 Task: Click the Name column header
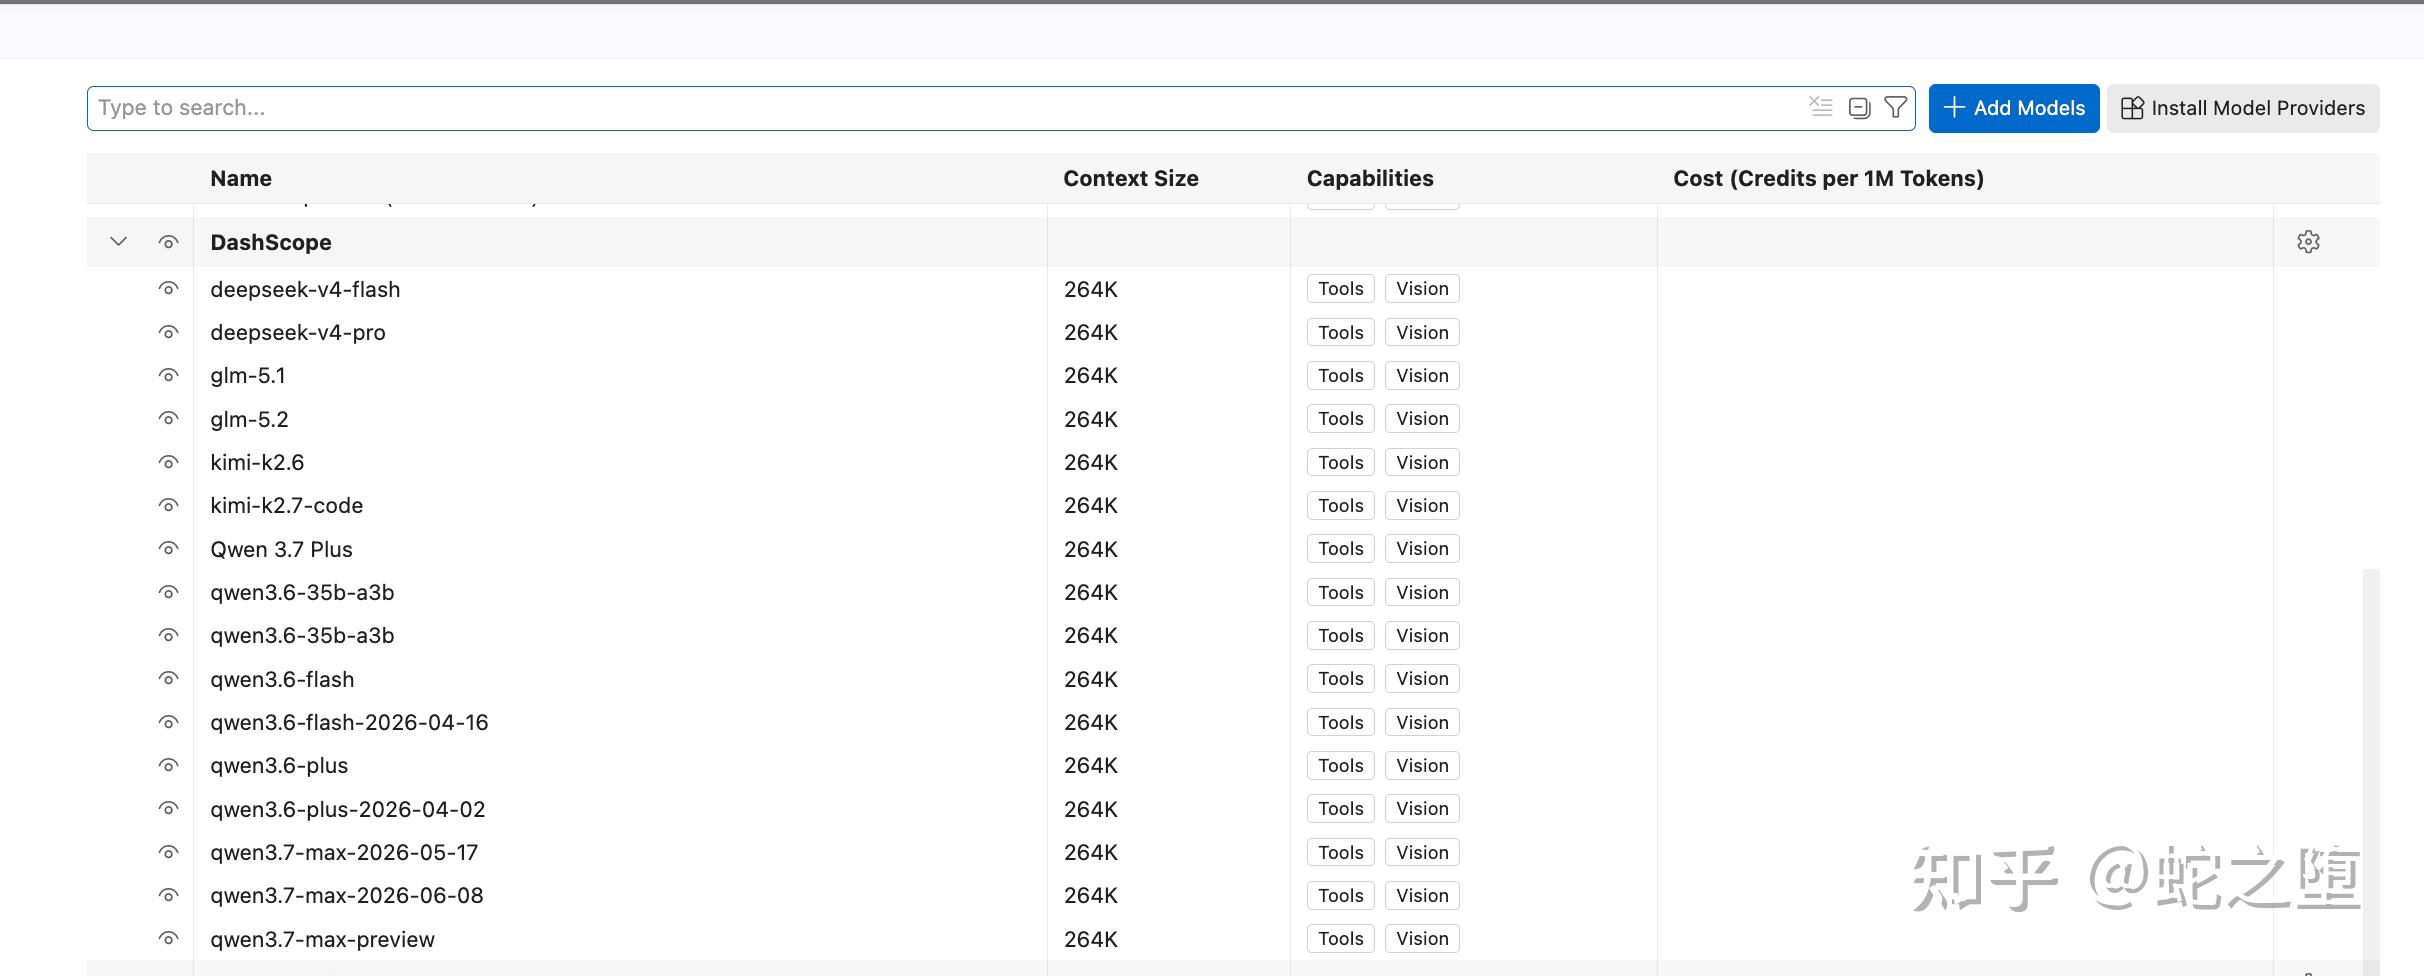(241, 178)
